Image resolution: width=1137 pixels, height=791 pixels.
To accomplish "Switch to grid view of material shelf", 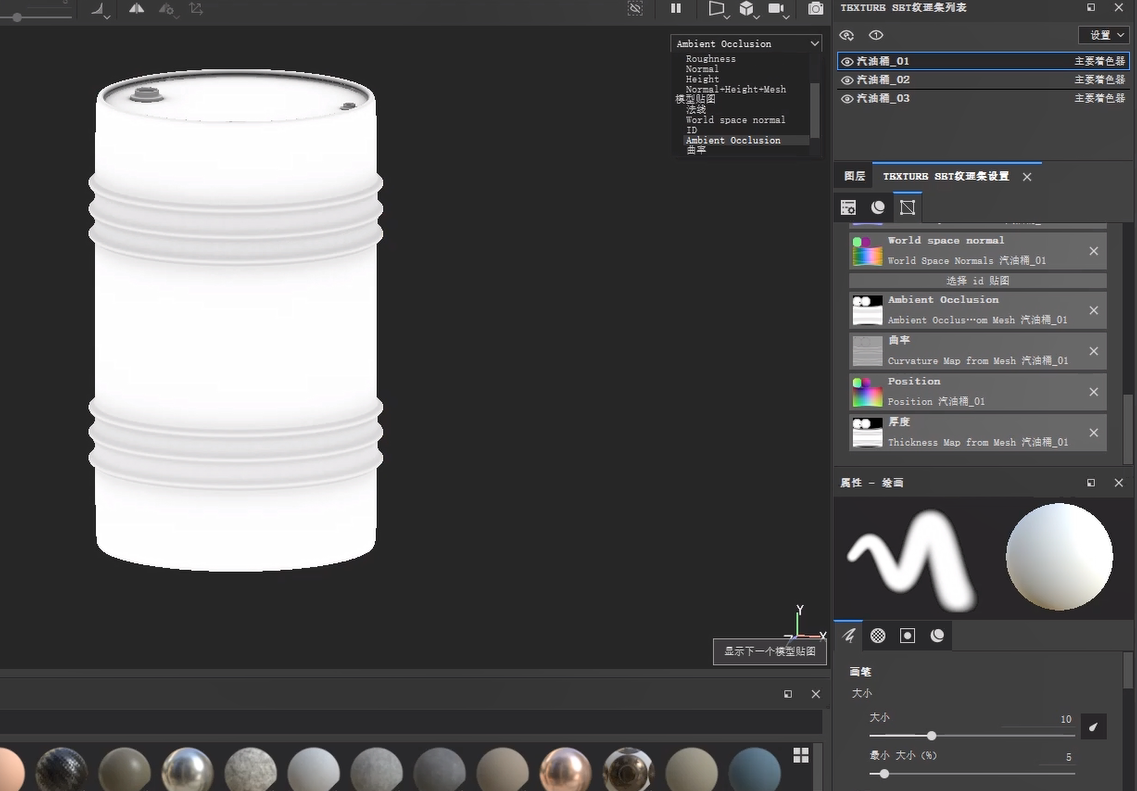I will click(x=800, y=755).
